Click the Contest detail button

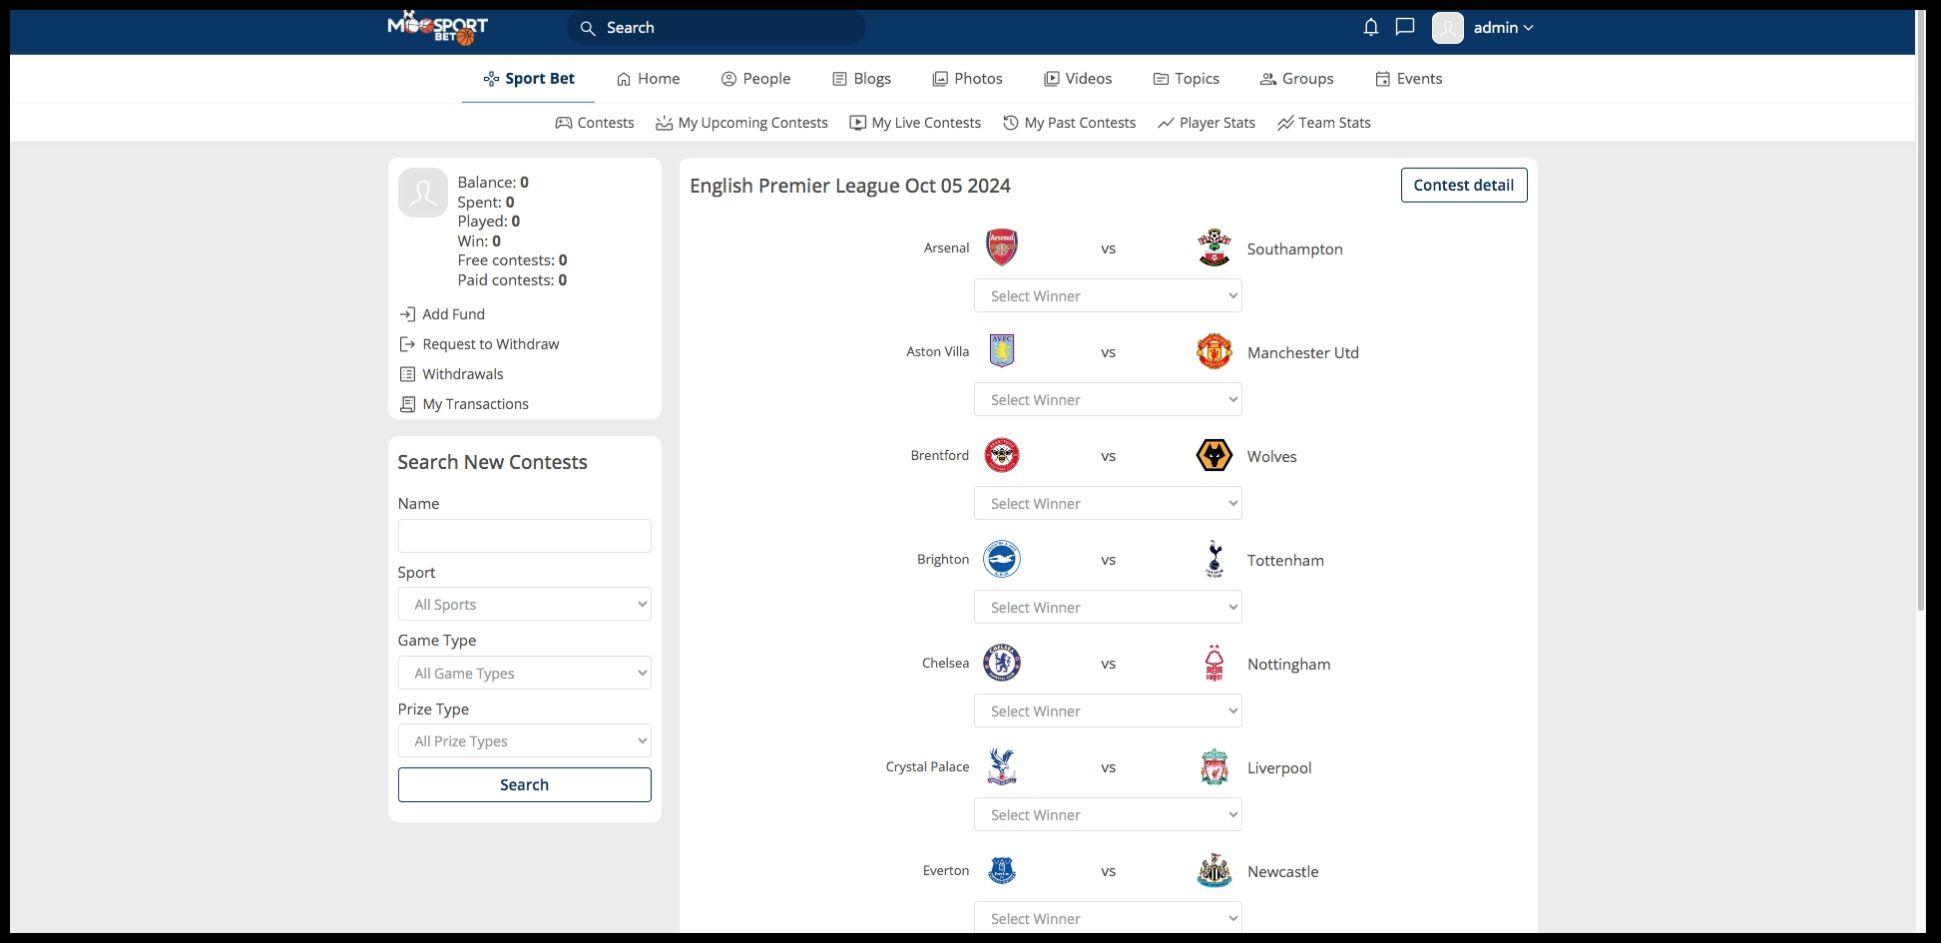(1463, 185)
